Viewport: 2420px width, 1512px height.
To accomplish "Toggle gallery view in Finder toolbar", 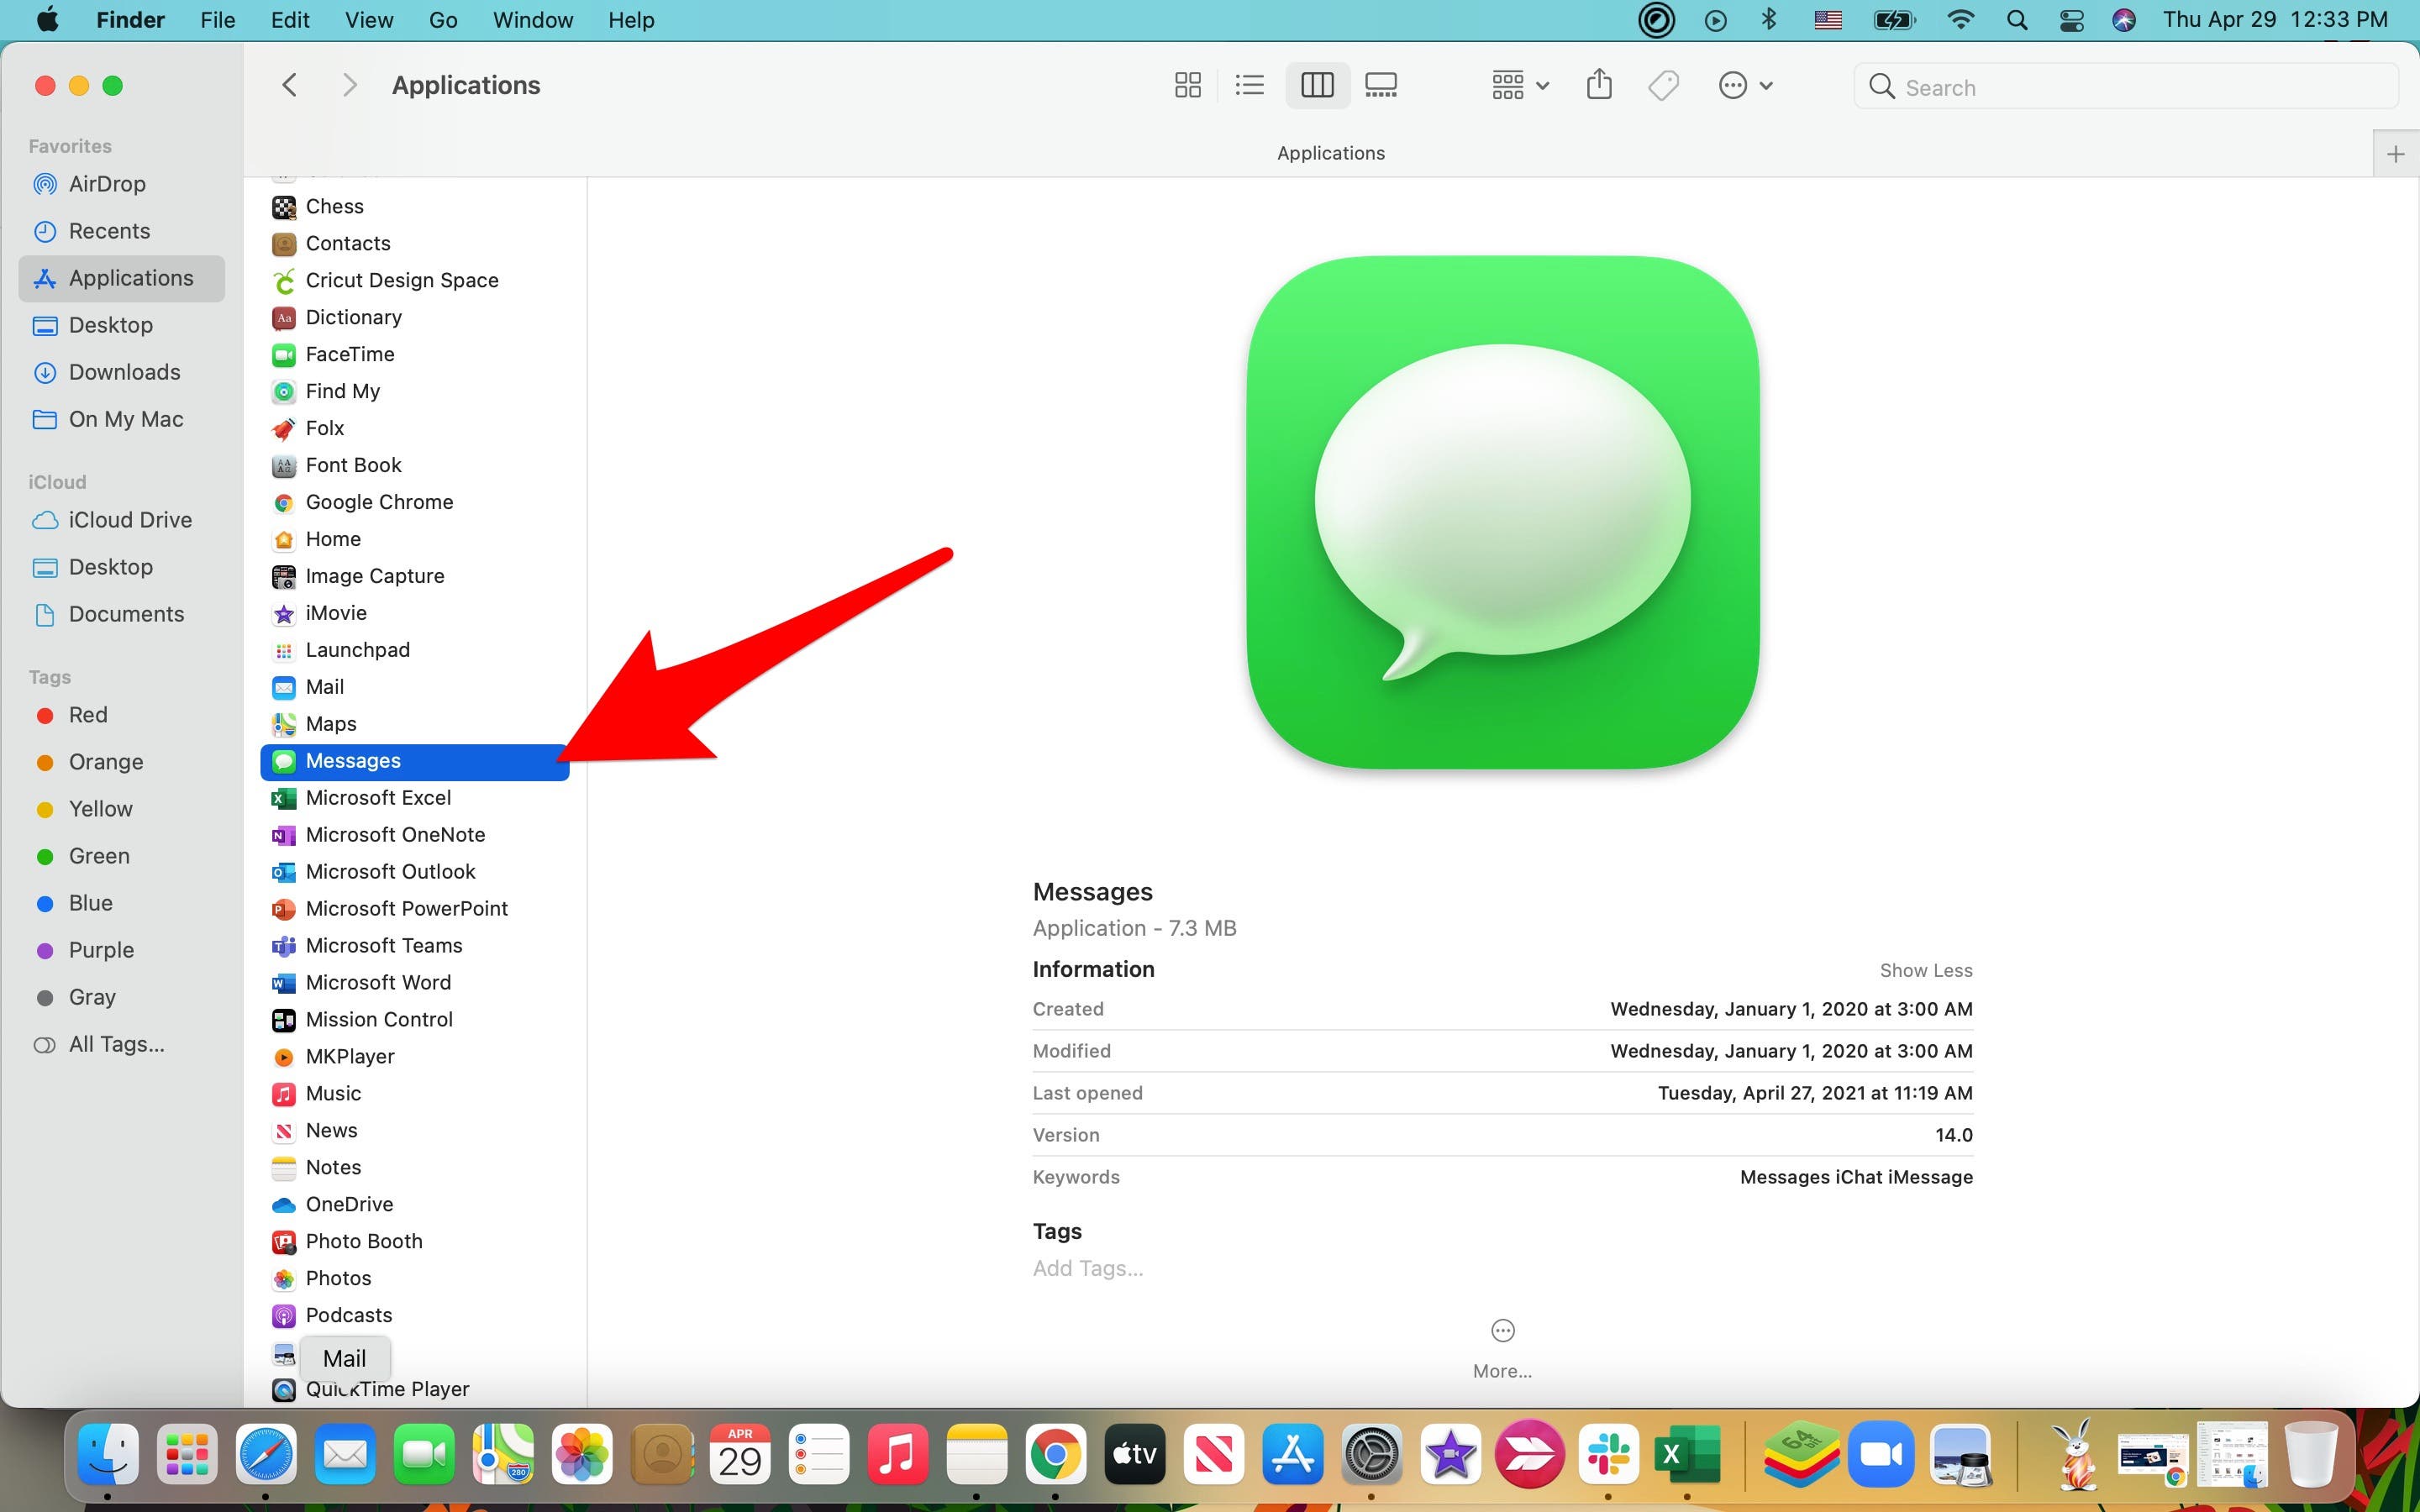I will pos(1381,86).
